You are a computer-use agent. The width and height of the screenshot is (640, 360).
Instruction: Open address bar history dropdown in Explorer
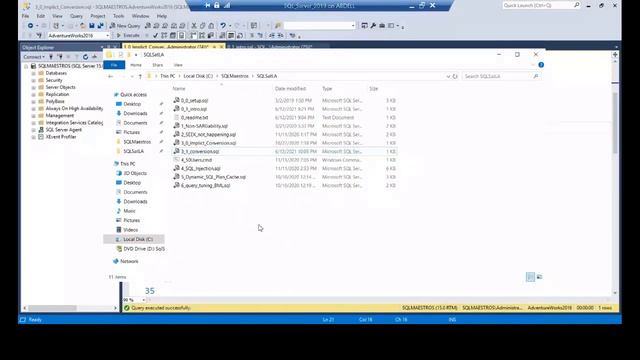pyautogui.click(x=448, y=76)
